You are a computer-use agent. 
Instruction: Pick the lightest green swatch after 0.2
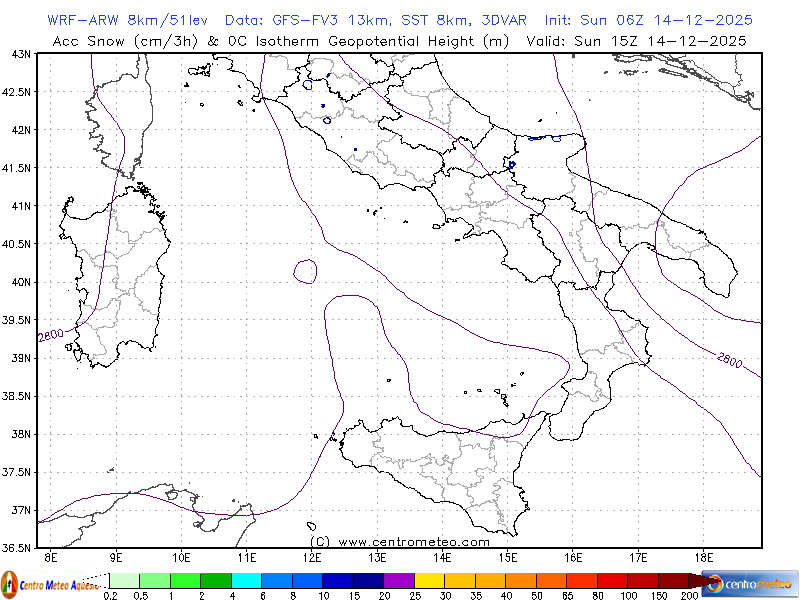click(124, 580)
